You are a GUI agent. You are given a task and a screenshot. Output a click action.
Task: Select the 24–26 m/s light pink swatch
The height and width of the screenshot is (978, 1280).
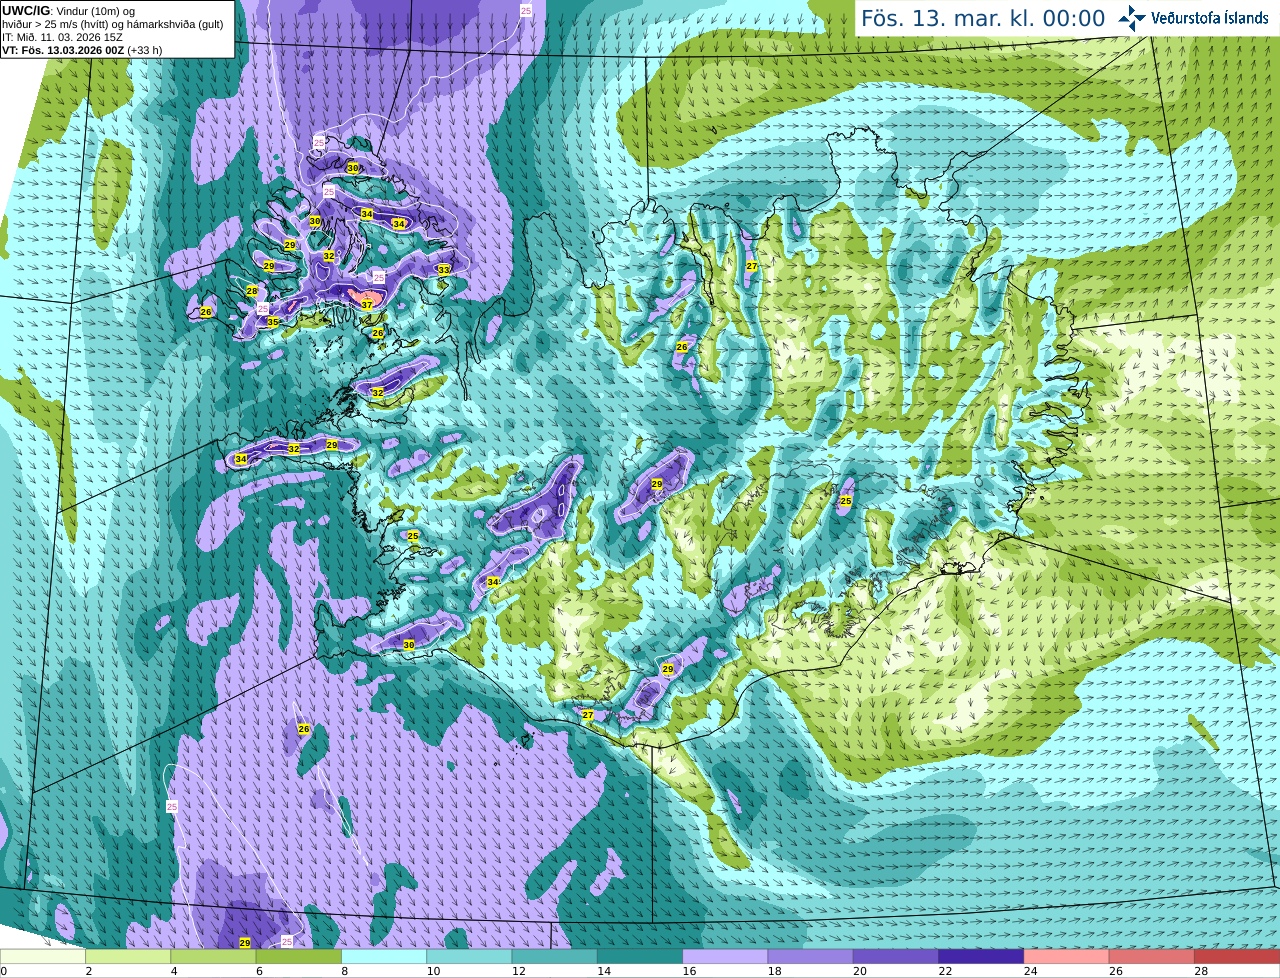(1067, 956)
